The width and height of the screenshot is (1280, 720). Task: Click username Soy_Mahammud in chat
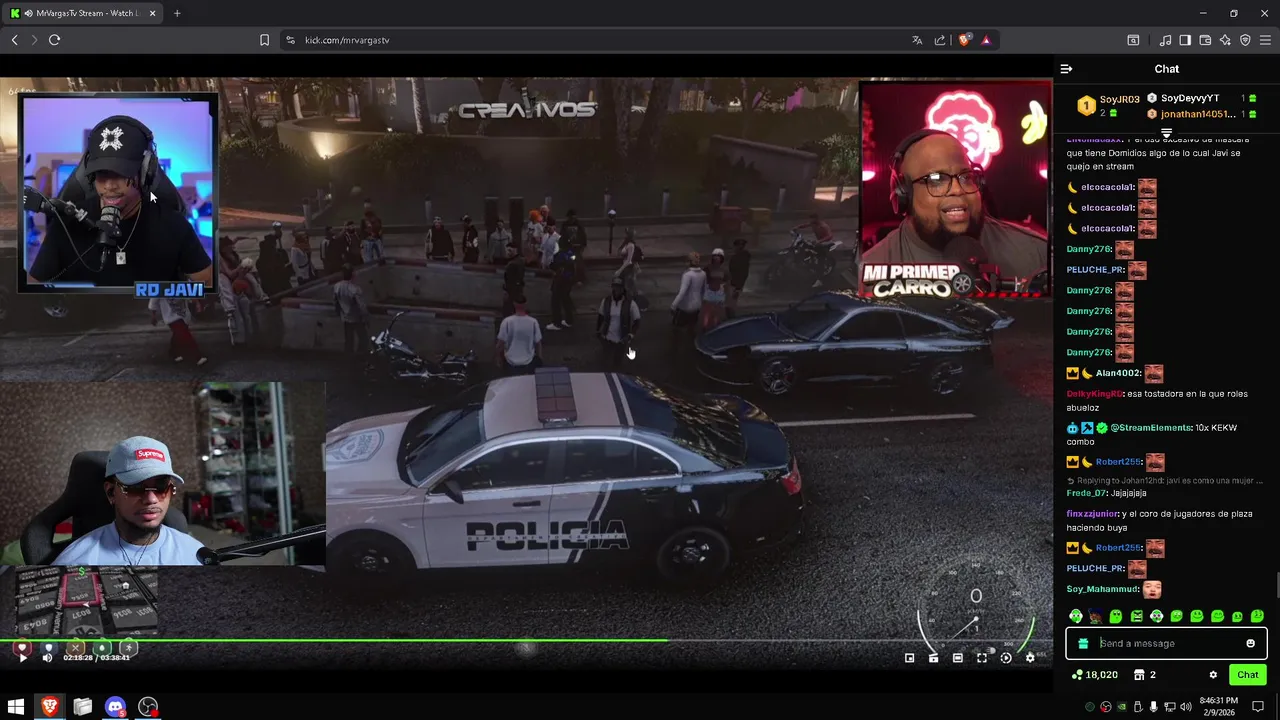coord(1103,590)
